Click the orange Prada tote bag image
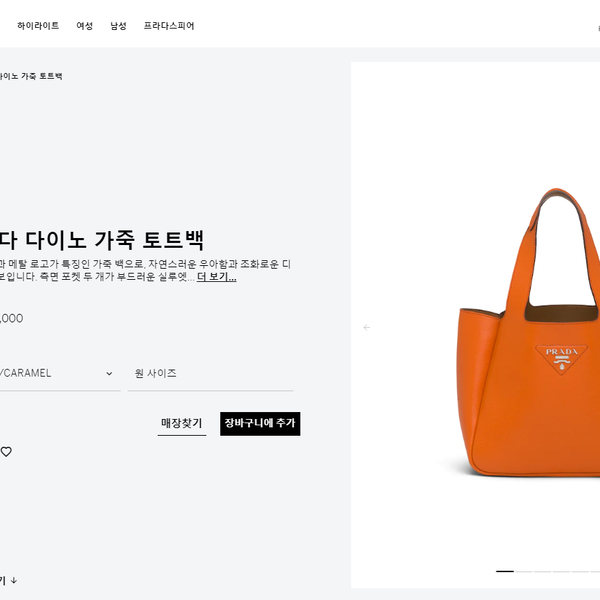600x600 pixels. tap(528, 332)
